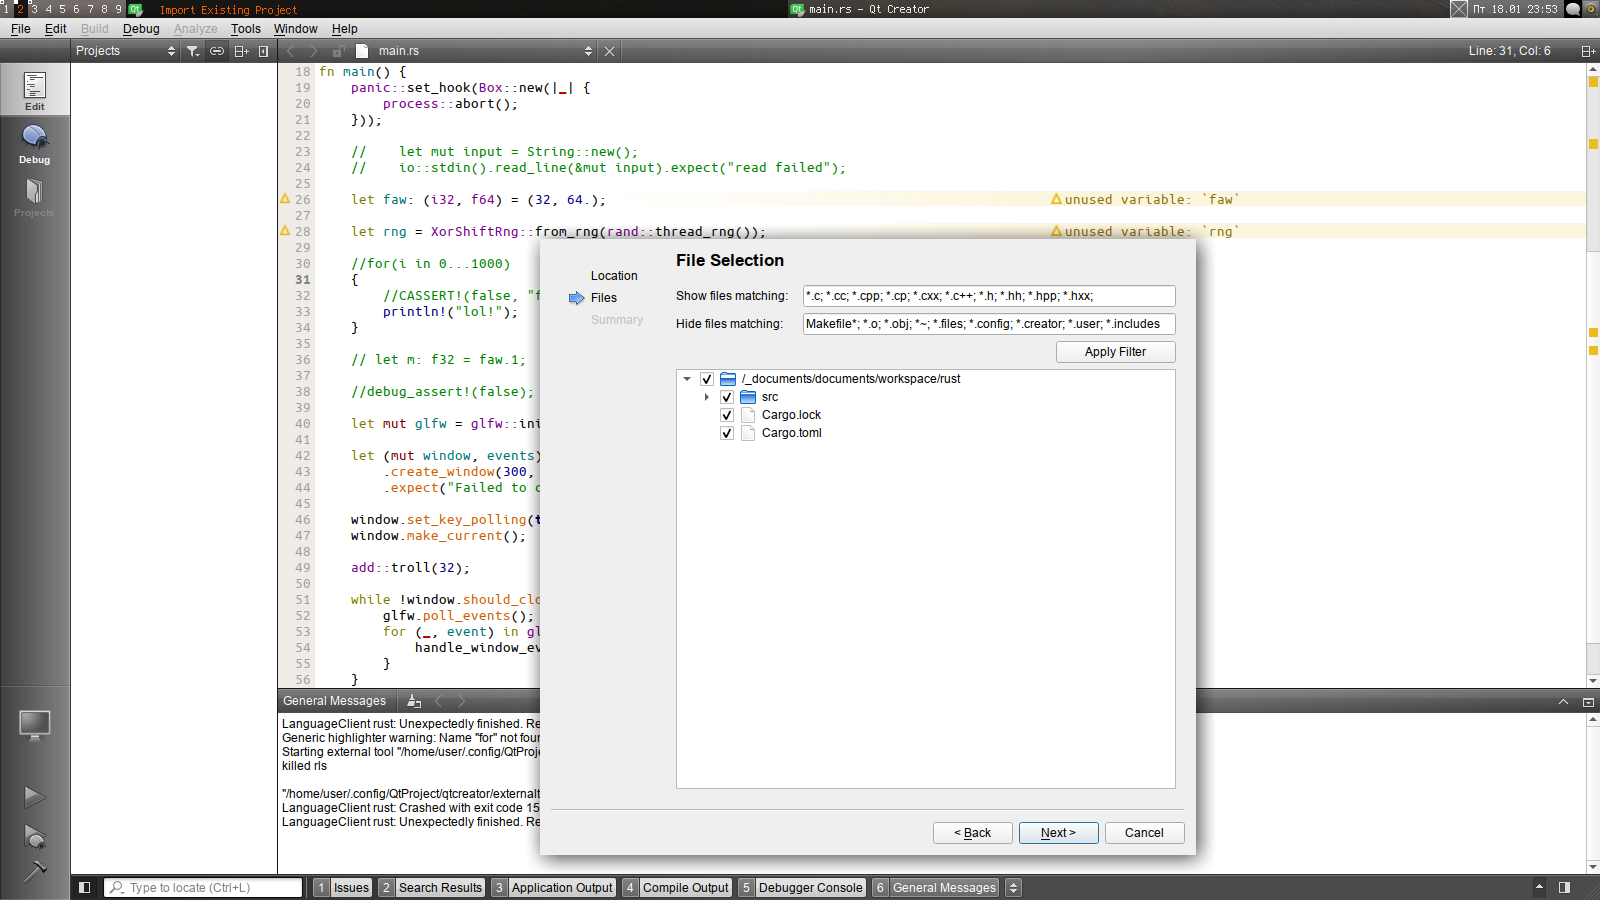The height and width of the screenshot is (900, 1600).
Task: Uncheck the Cargo.toml file checkbox
Action: click(727, 433)
